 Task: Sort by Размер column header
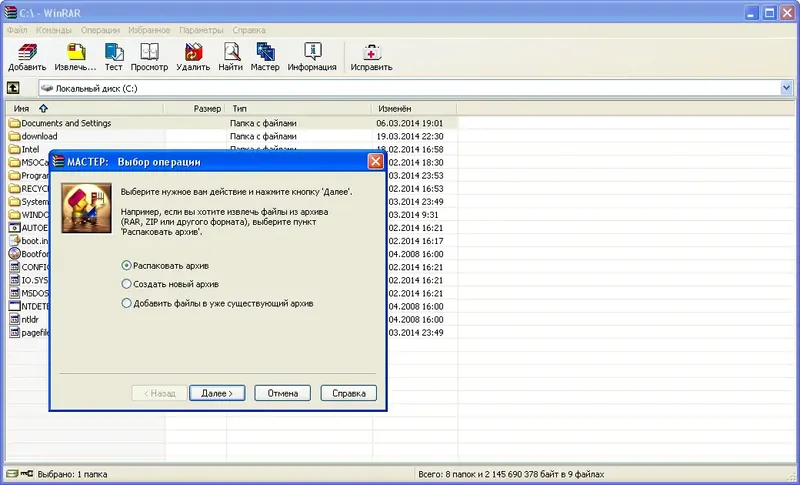click(x=194, y=109)
